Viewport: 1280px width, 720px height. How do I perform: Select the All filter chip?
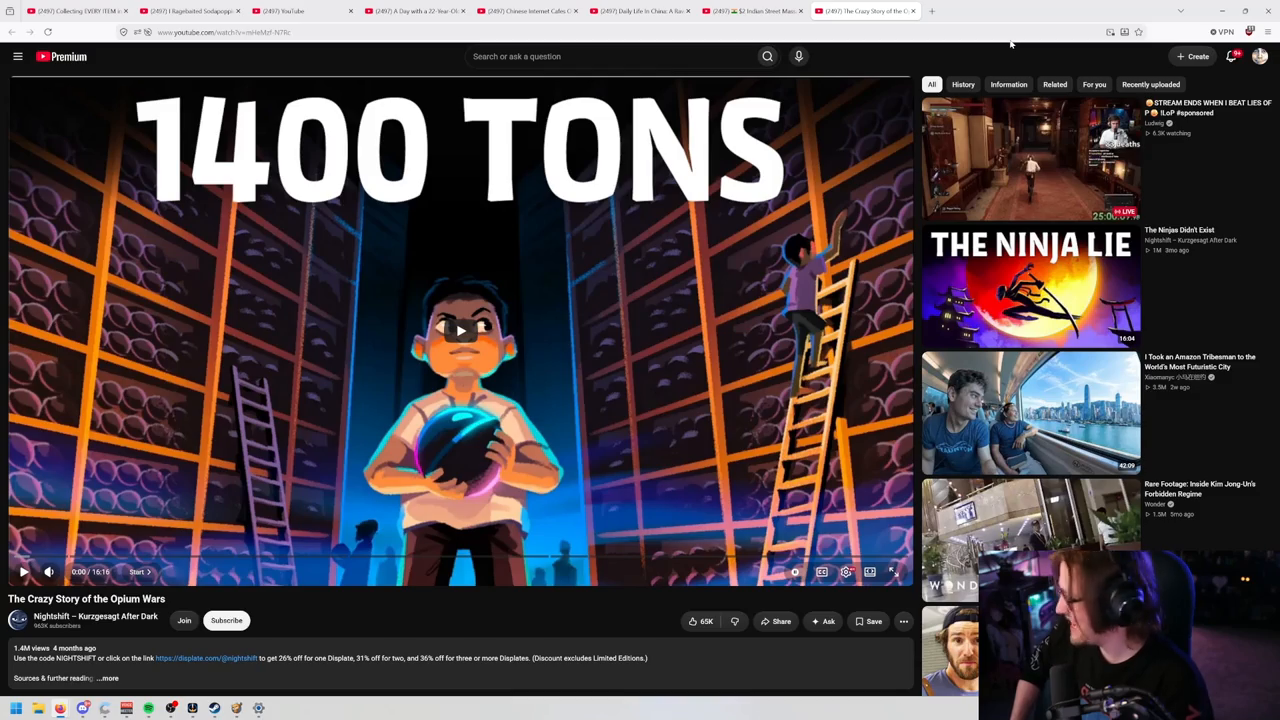click(932, 85)
